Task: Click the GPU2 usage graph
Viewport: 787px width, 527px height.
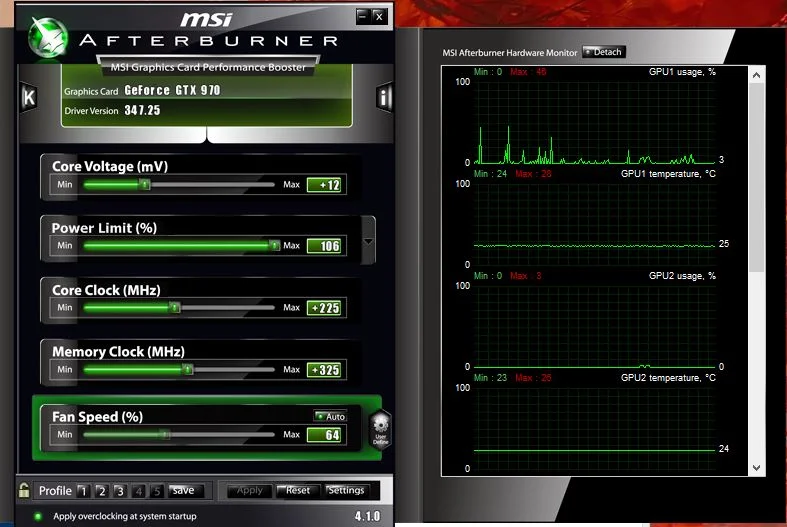Action: pyautogui.click(x=594, y=326)
